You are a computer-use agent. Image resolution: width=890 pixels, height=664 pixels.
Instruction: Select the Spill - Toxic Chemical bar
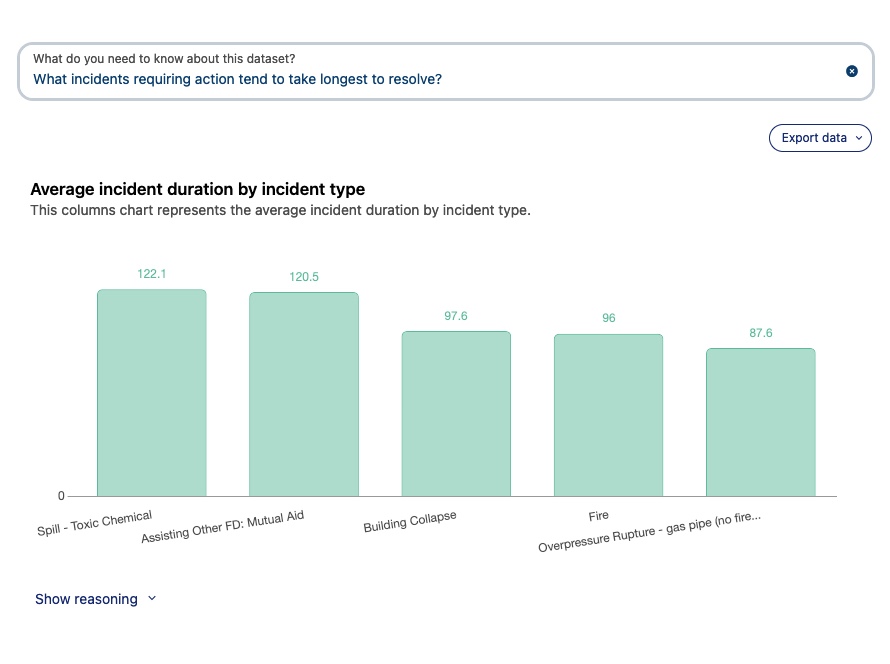tap(152, 393)
